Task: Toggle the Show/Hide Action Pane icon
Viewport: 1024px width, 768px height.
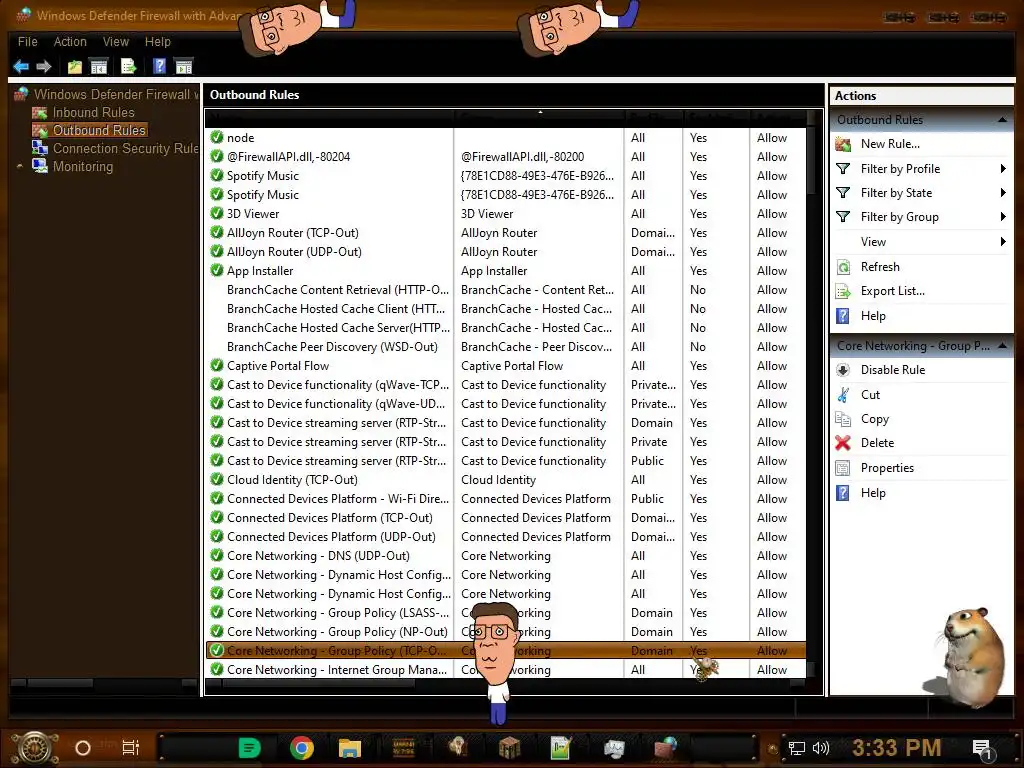Action: pyautogui.click(x=184, y=66)
